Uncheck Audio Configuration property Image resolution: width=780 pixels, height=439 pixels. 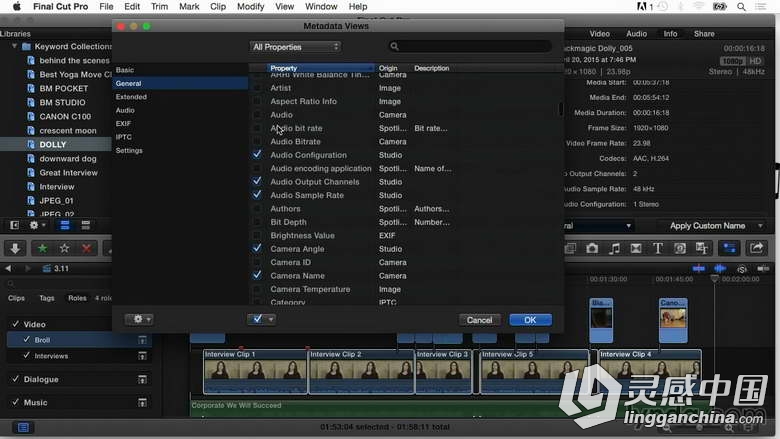coord(257,155)
